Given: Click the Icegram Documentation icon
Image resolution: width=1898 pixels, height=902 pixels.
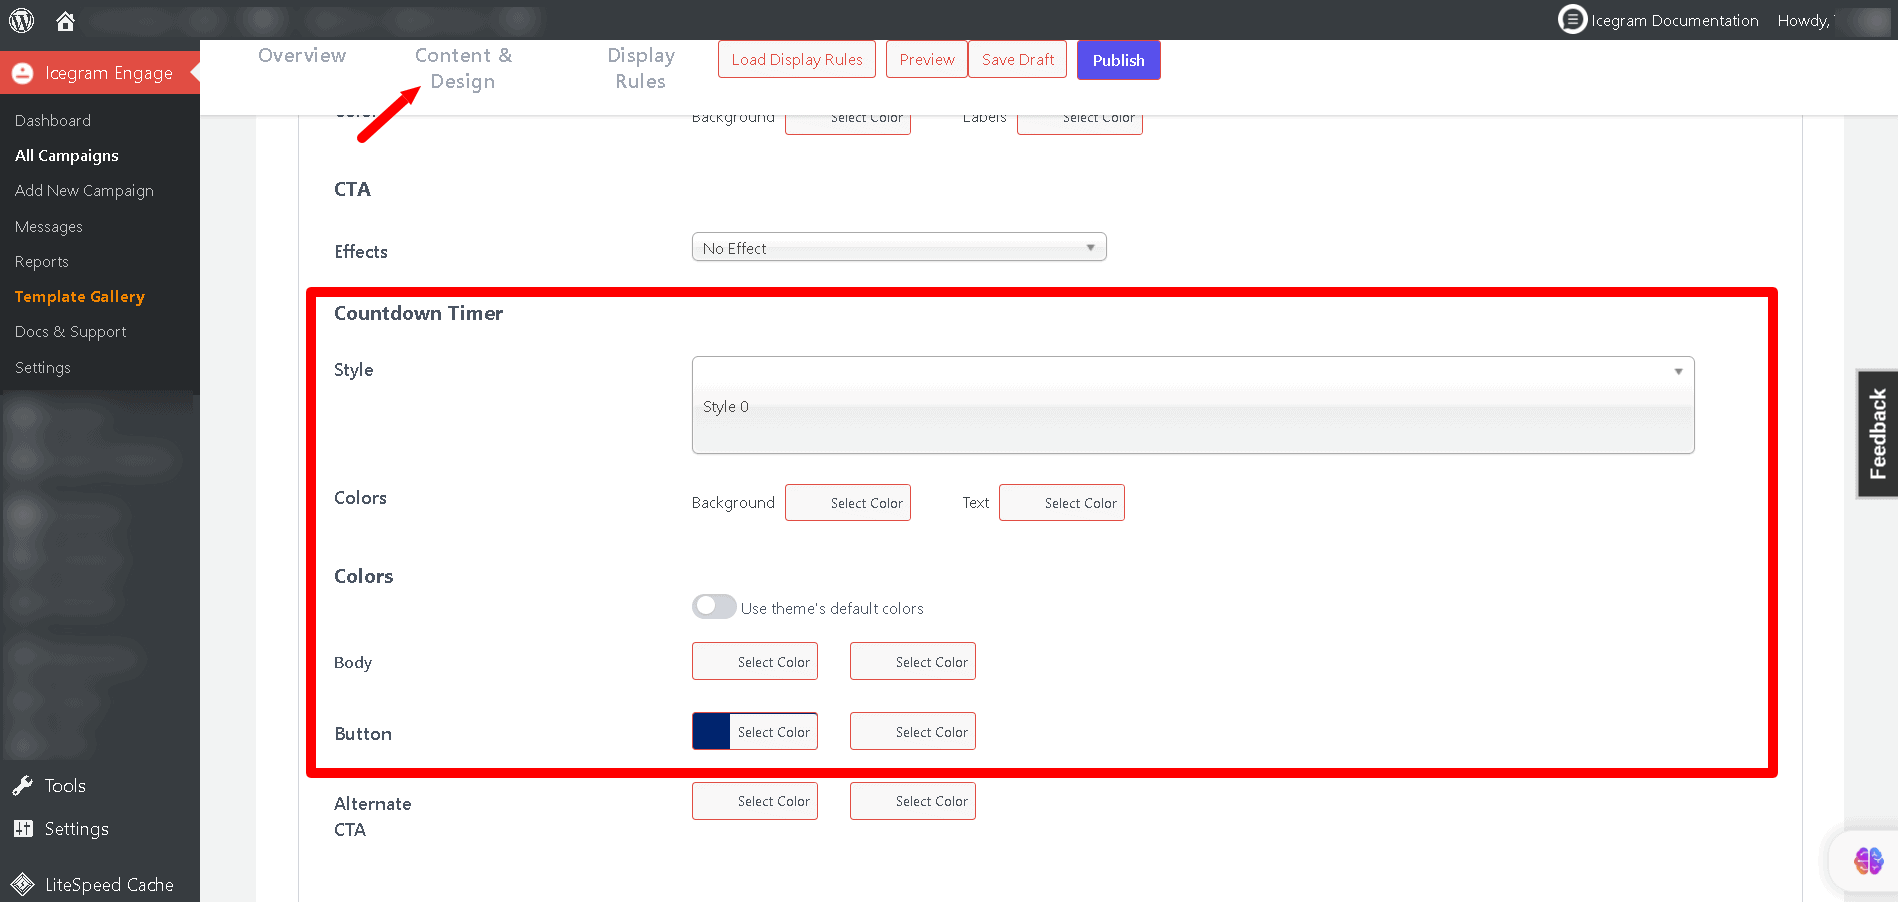Looking at the screenshot, I should 1572,19.
